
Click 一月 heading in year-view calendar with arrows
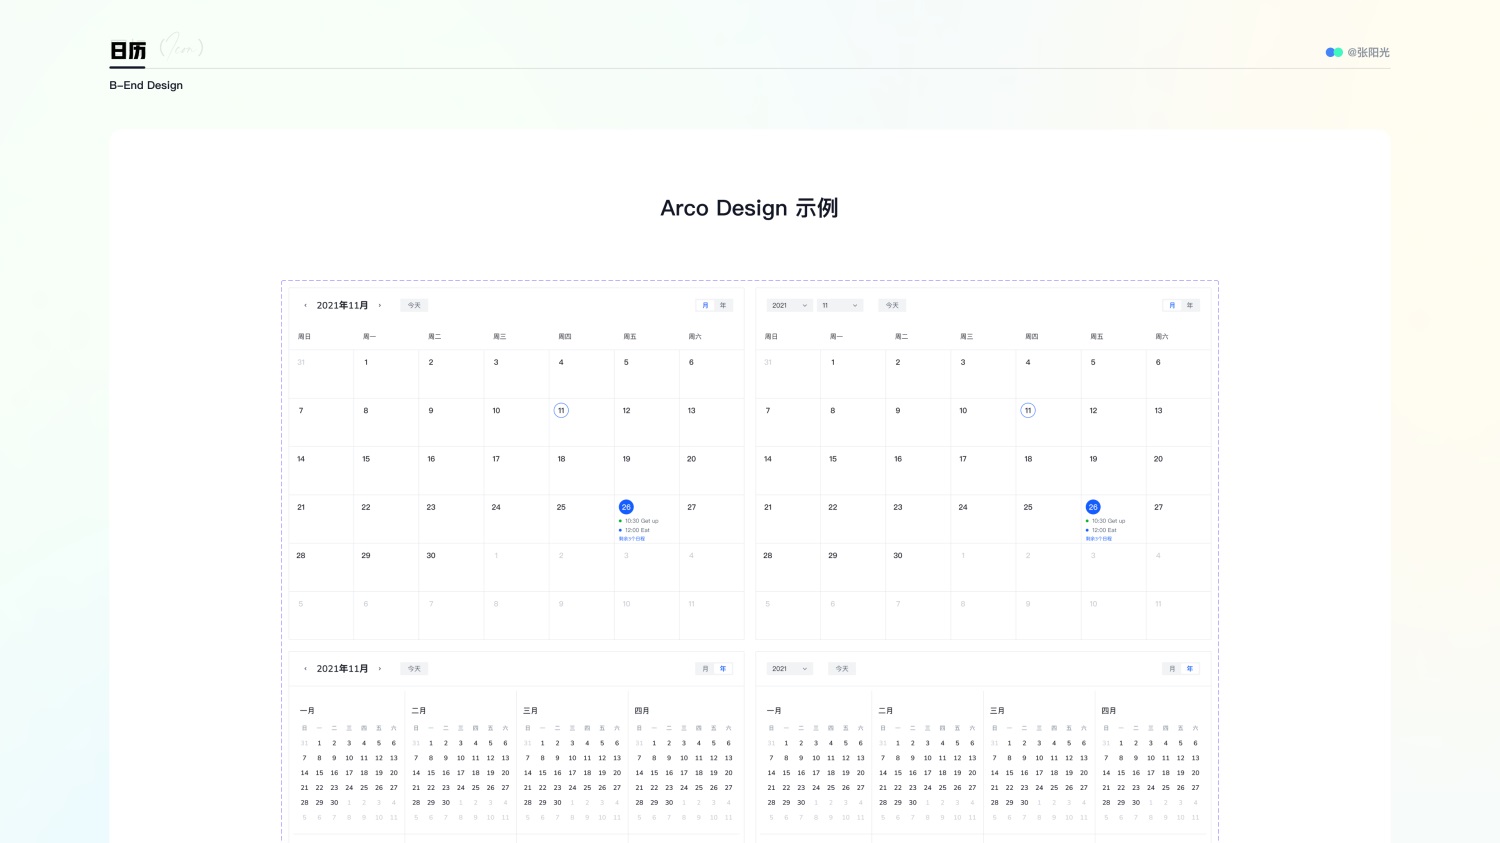(x=307, y=711)
